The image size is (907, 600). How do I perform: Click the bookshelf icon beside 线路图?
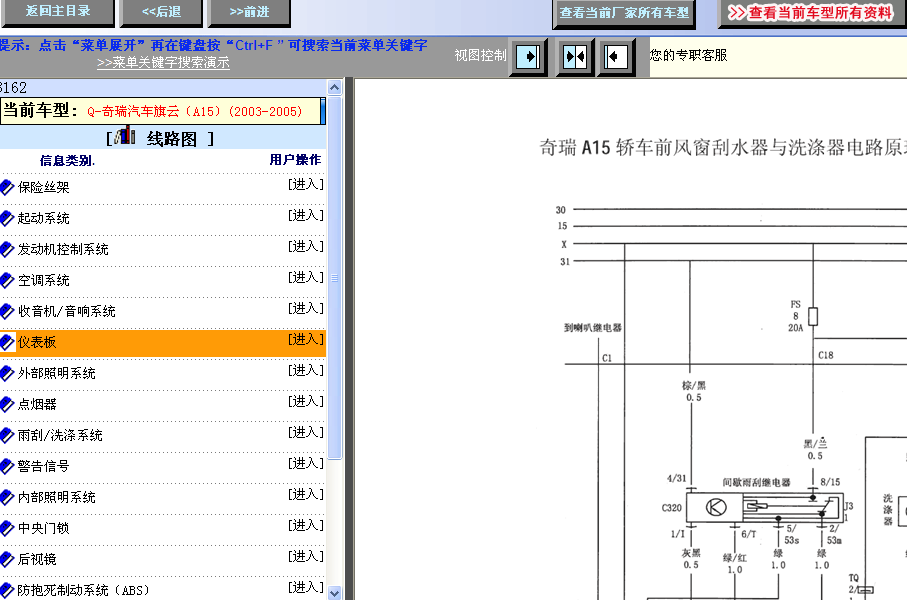pyautogui.click(x=125, y=137)
